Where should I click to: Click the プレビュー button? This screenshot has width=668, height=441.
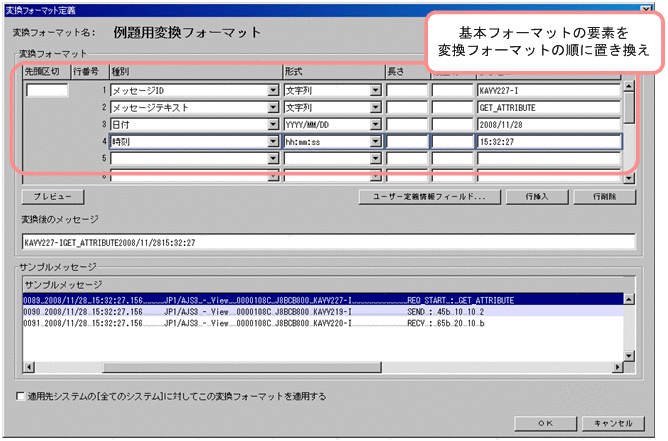pos(50,196)
